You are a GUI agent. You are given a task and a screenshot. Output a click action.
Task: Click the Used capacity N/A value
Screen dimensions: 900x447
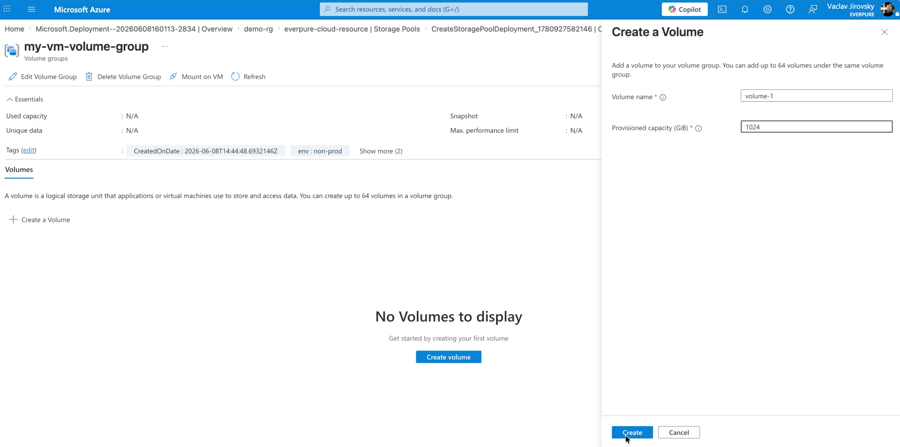(x=132, y=116)
